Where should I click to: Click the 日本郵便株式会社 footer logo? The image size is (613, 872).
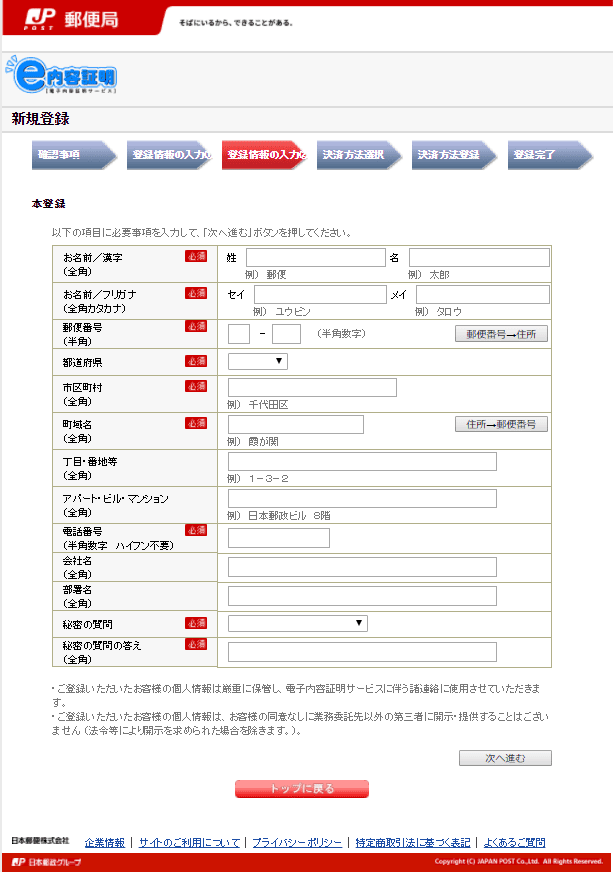tap(40, 841)
